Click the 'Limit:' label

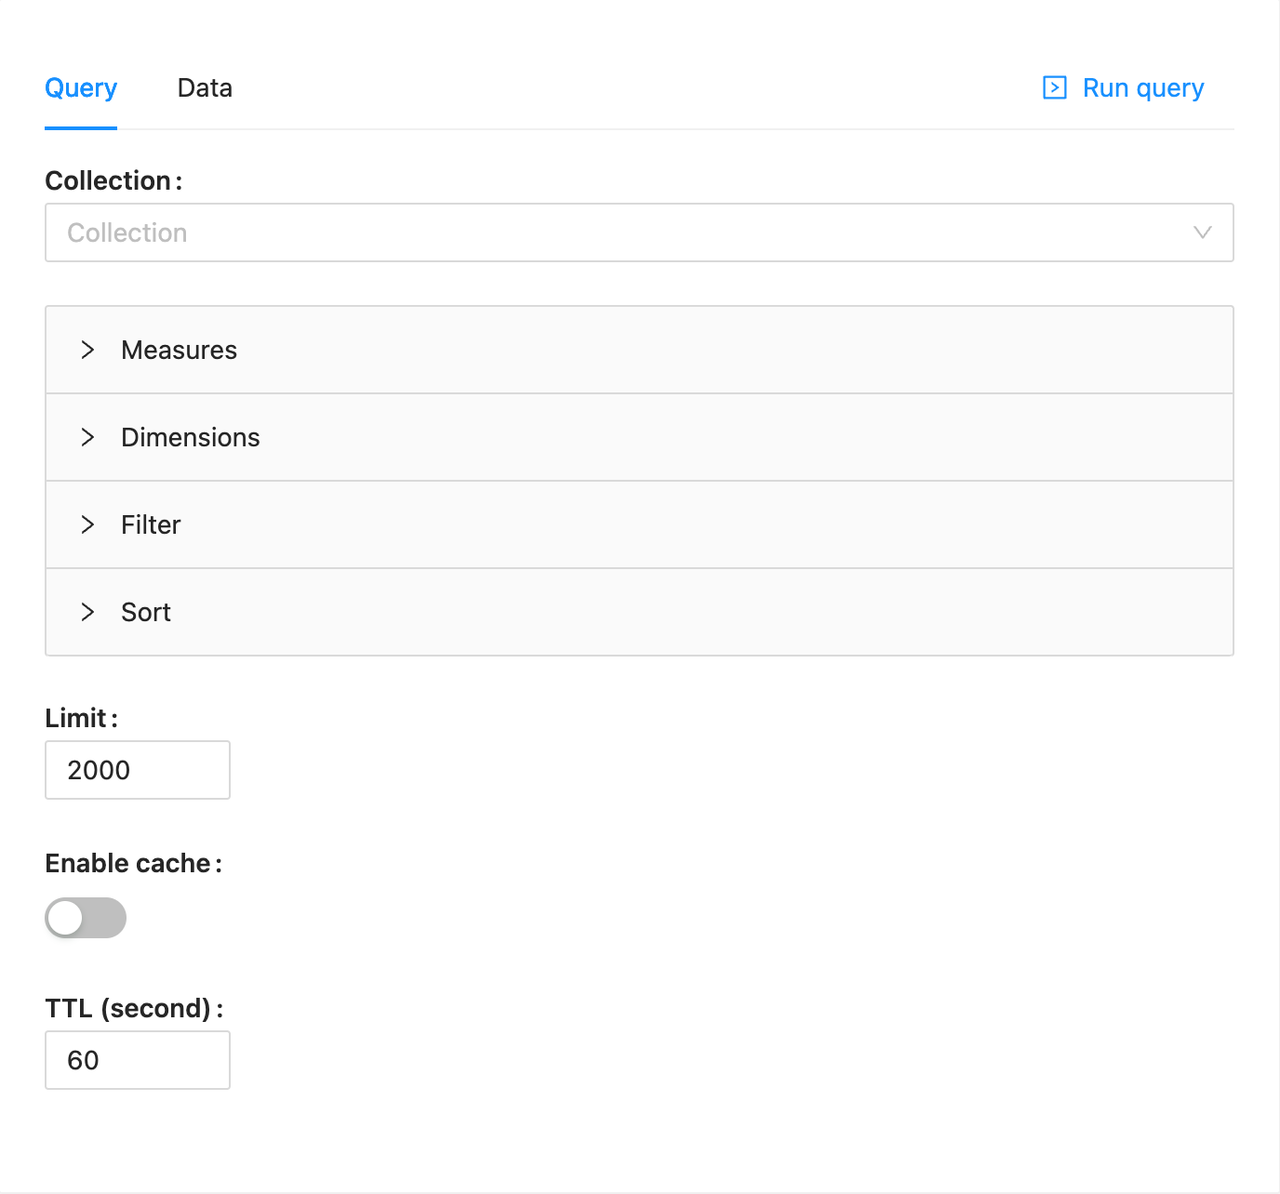coord(81,718)
